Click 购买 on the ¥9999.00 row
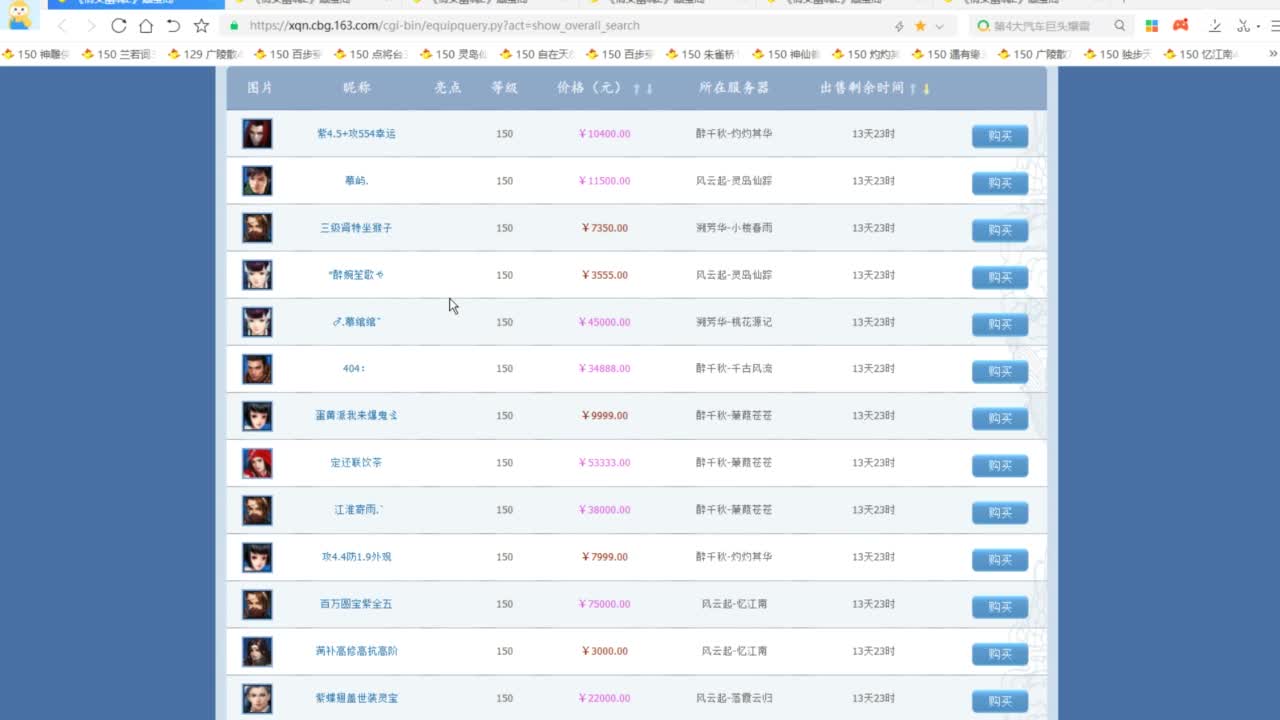The width and height of the screenshot is (1280, 720). pos(1000,418)
